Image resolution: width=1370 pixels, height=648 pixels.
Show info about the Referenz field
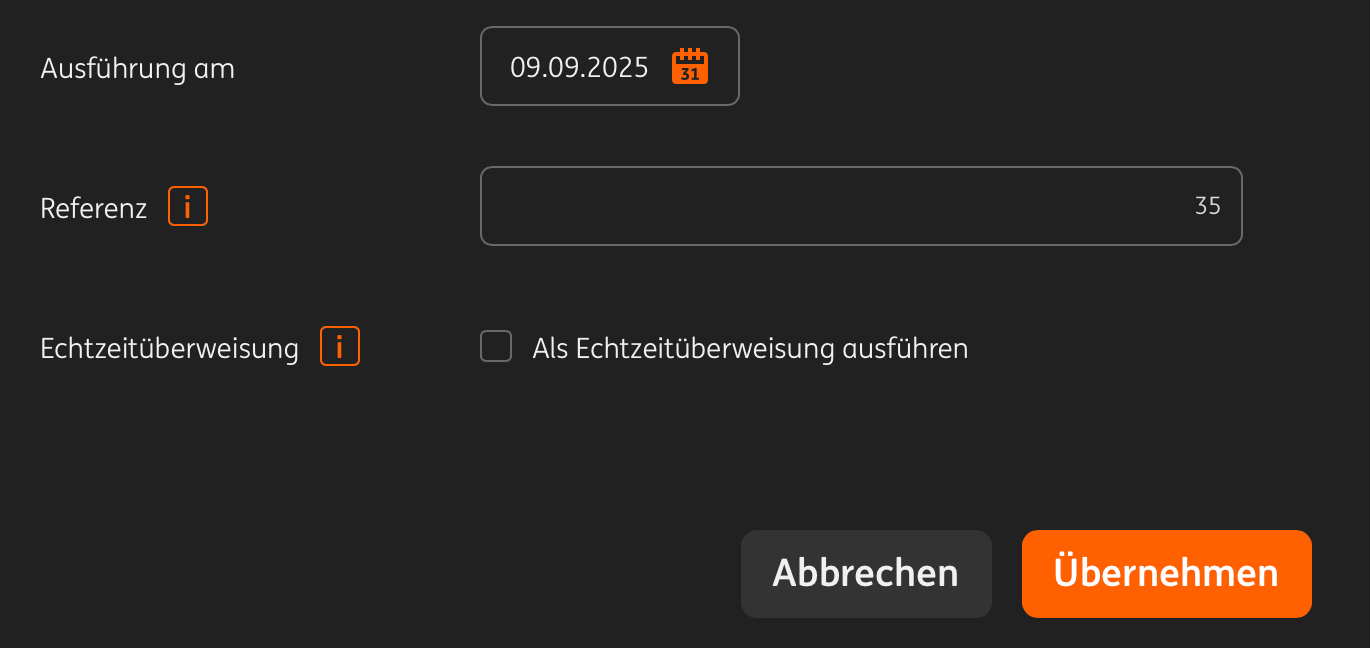point(188,207)
